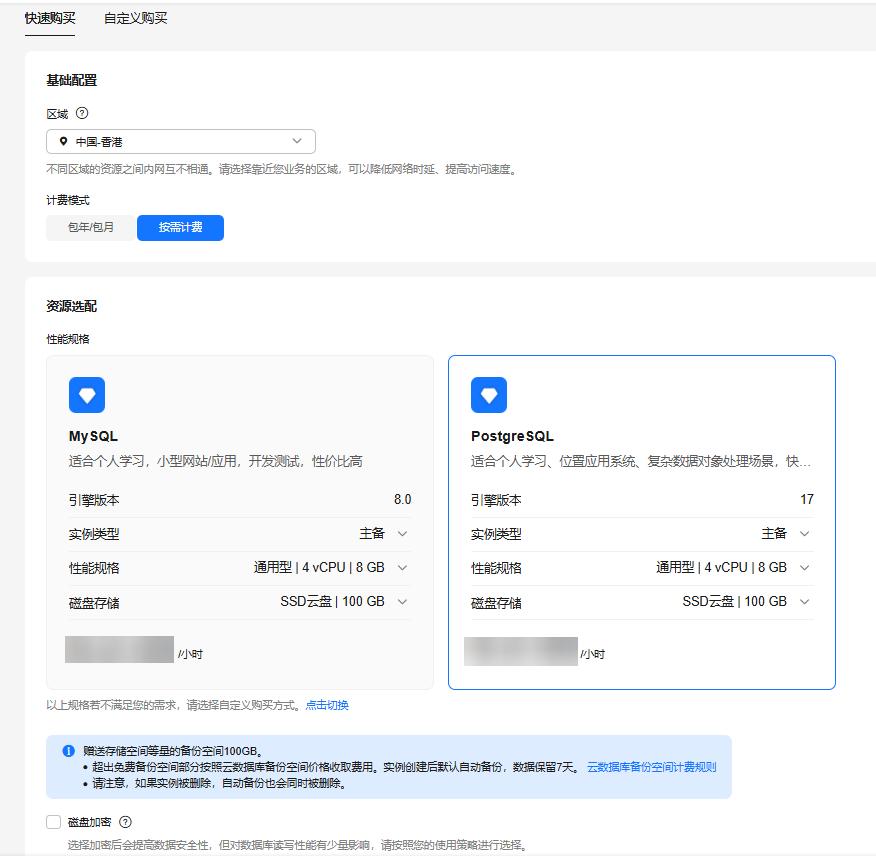
Task: Click PostgreSQL 引擎版本 label
Action: tap(496, 500)
